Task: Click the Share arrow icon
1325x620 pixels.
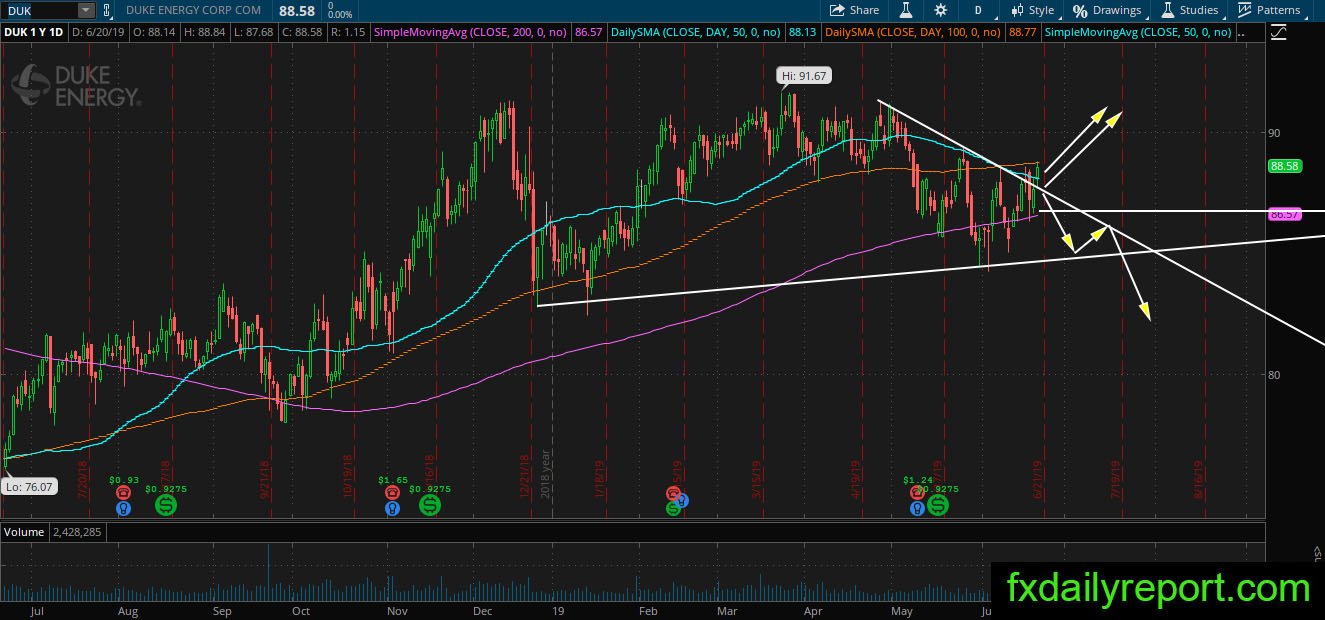Action: (837, 10)
